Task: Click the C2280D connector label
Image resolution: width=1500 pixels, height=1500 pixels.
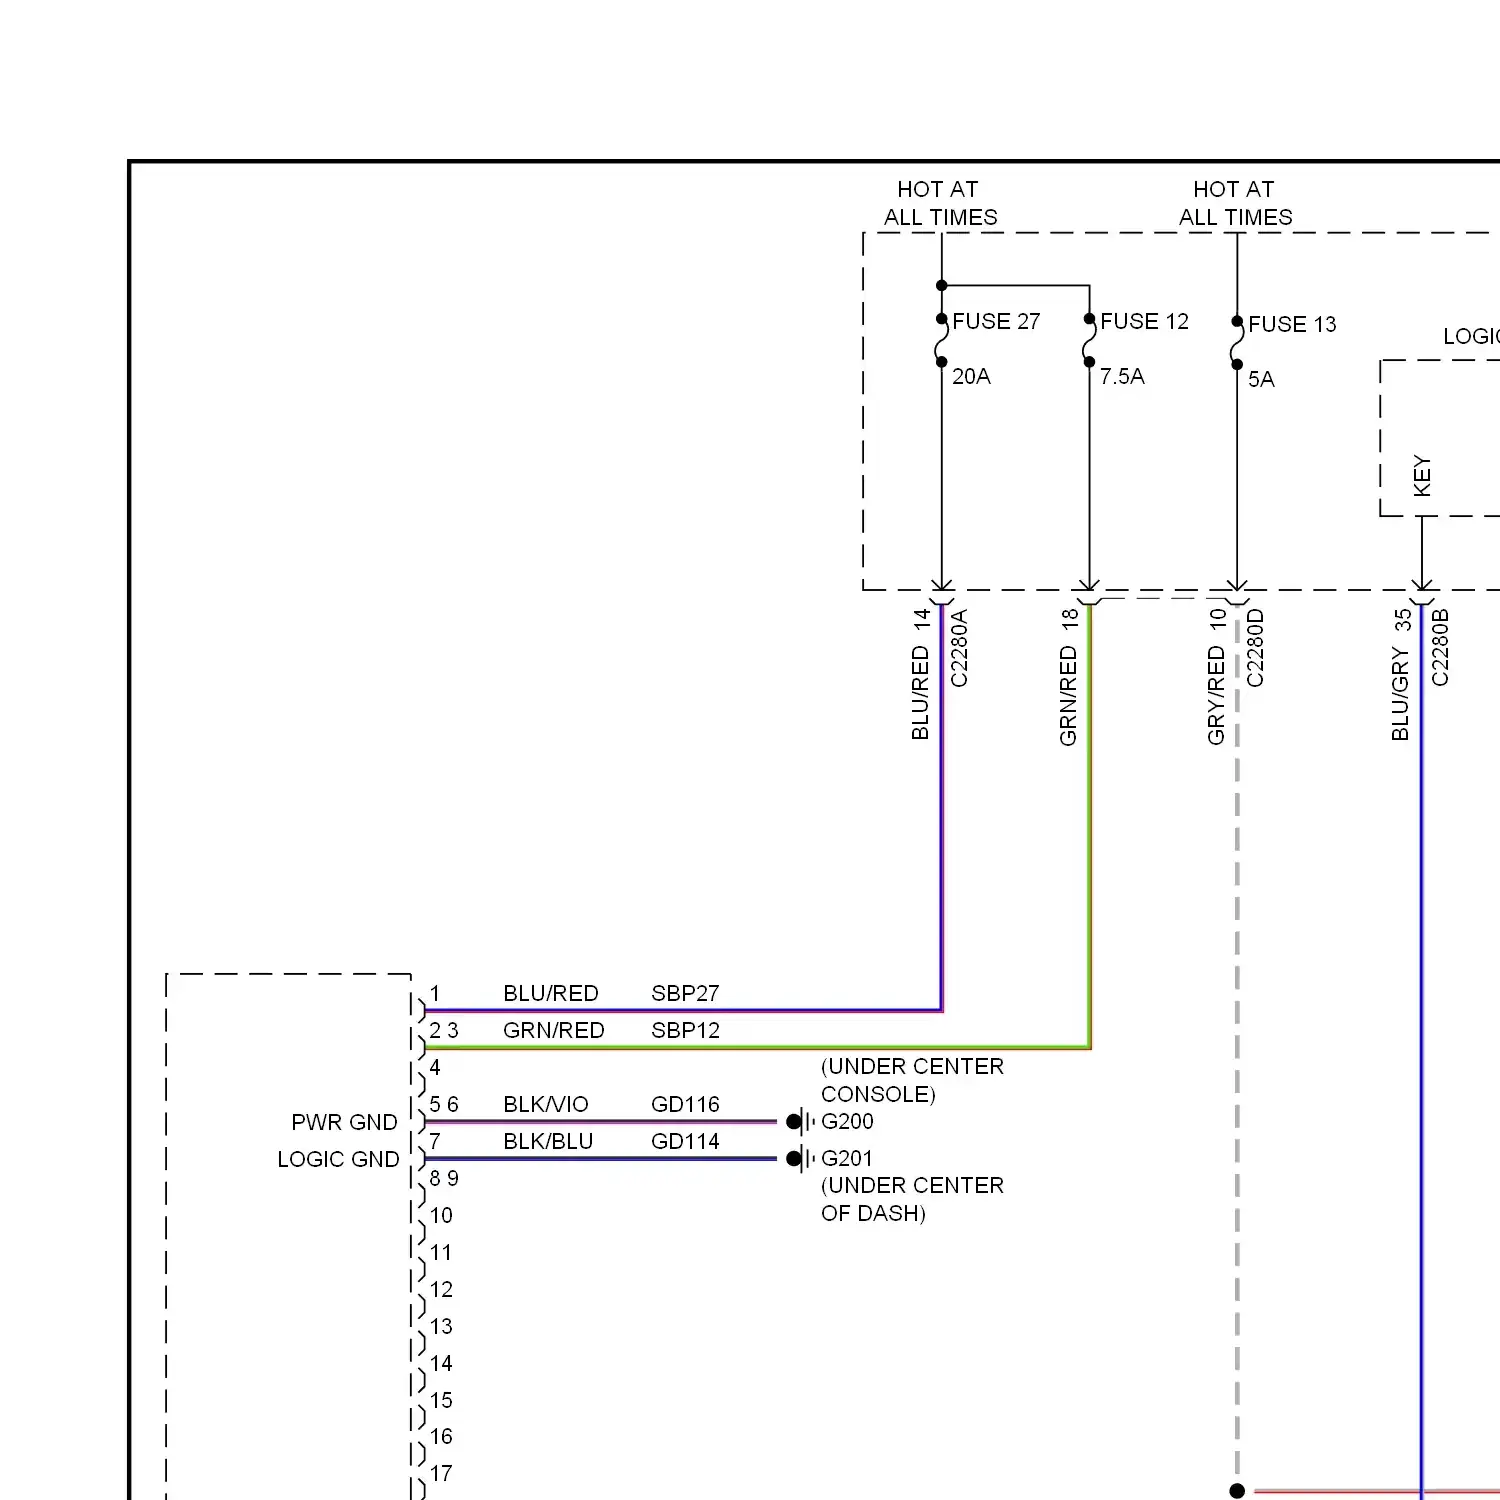Action: 1255,648
